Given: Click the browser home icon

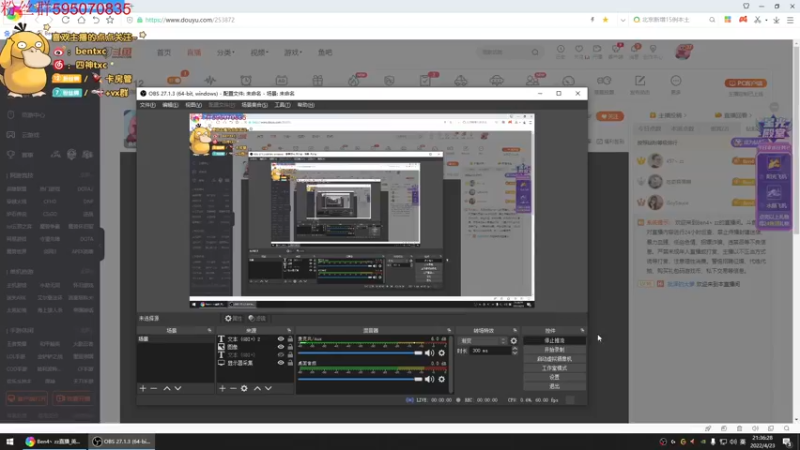Looking at the screenshot, I should 81,20.
